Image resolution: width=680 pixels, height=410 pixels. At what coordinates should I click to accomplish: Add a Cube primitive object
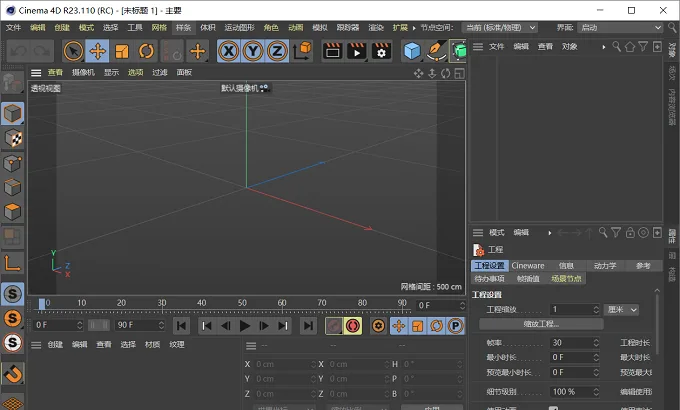pyautogui.click(x=412, y=51)
